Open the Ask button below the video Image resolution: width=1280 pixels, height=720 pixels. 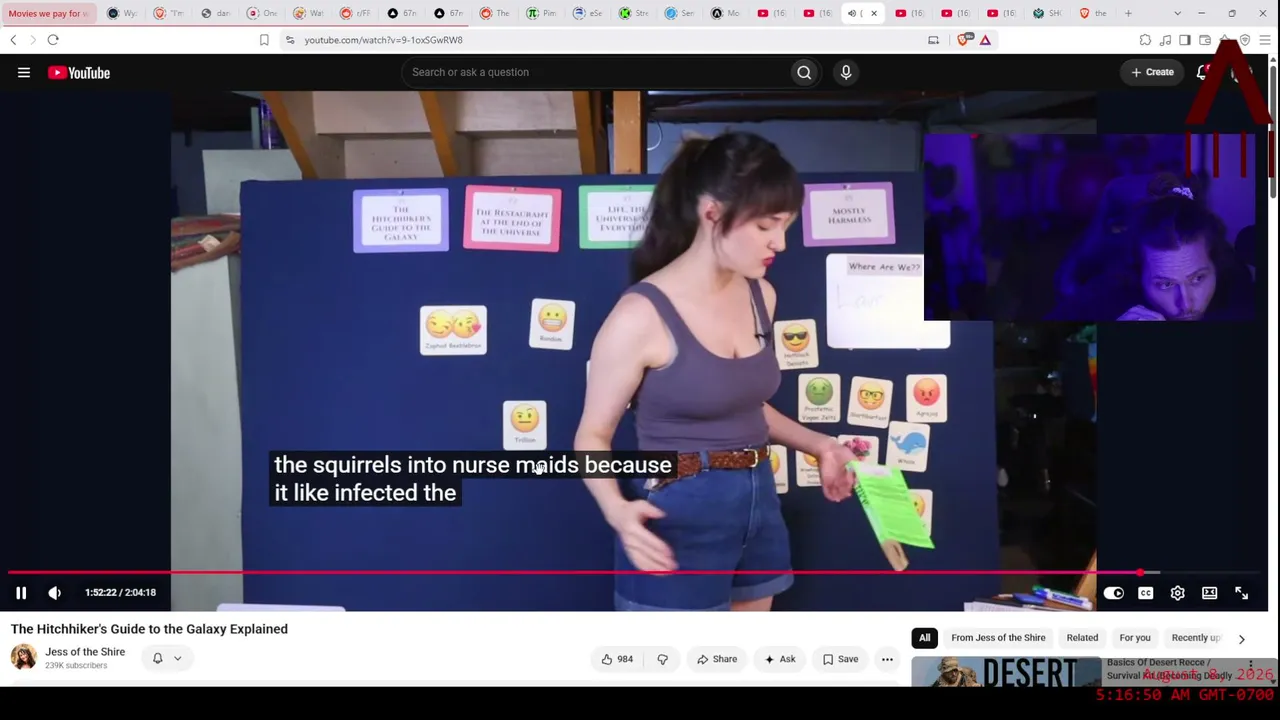point(780,659)
